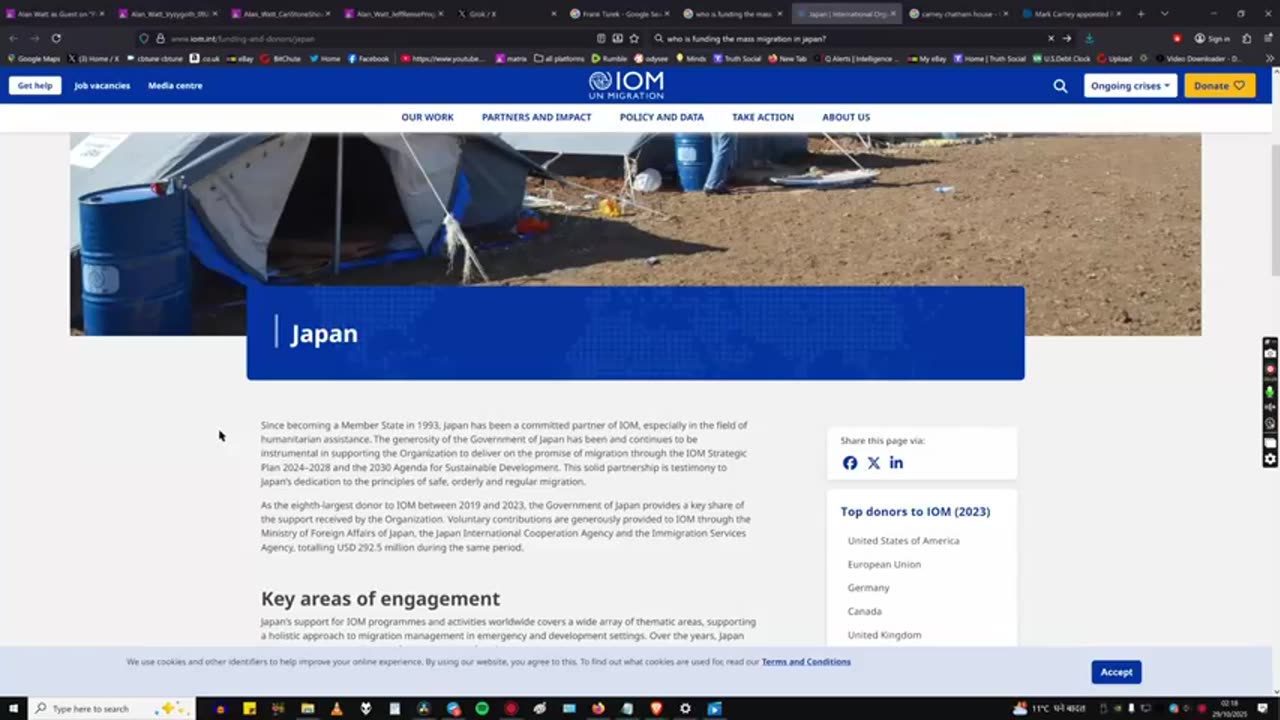Share page via Facebook icon
1280x720 pixels.
pos(850,463)
